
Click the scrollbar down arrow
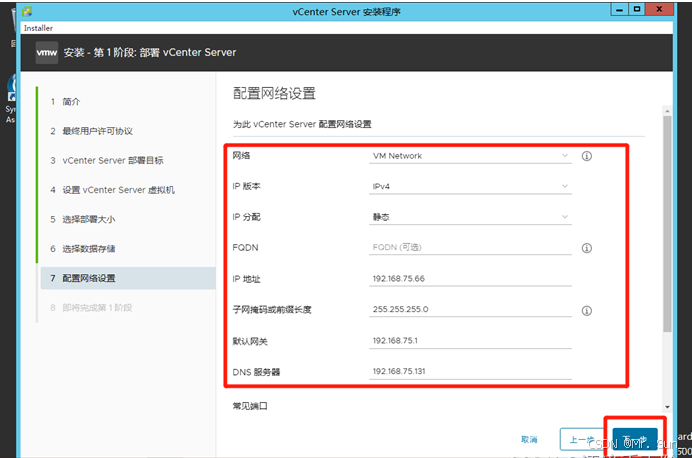coord(667,407)
